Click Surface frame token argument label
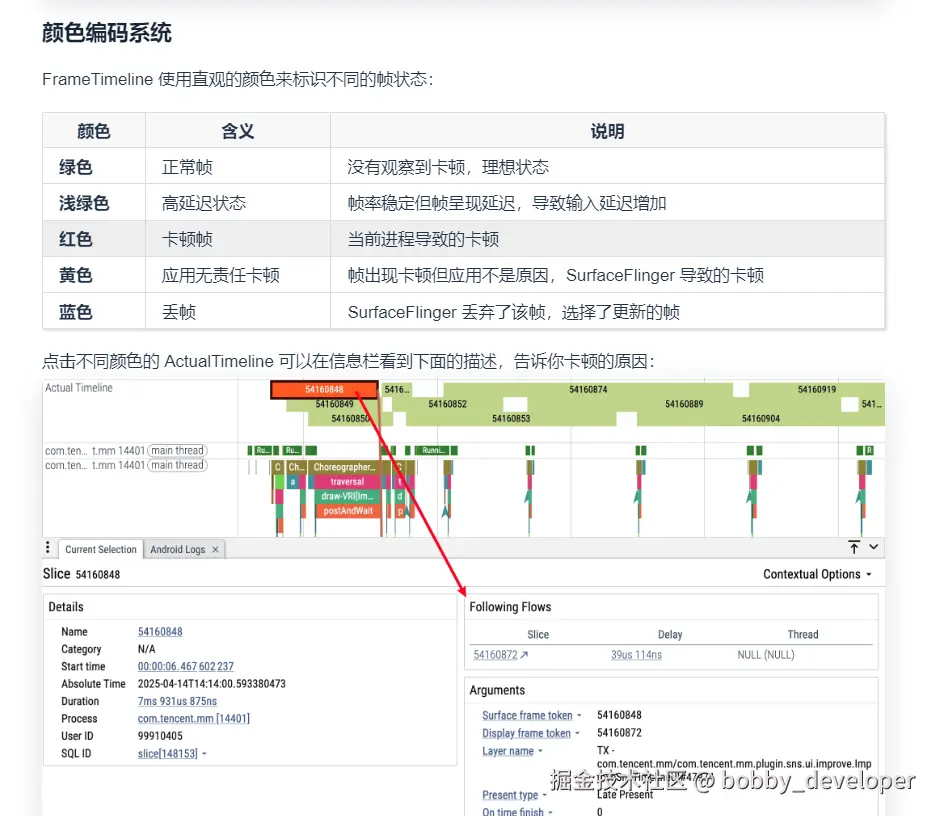937x816 pixels. (x=527, y=715)
